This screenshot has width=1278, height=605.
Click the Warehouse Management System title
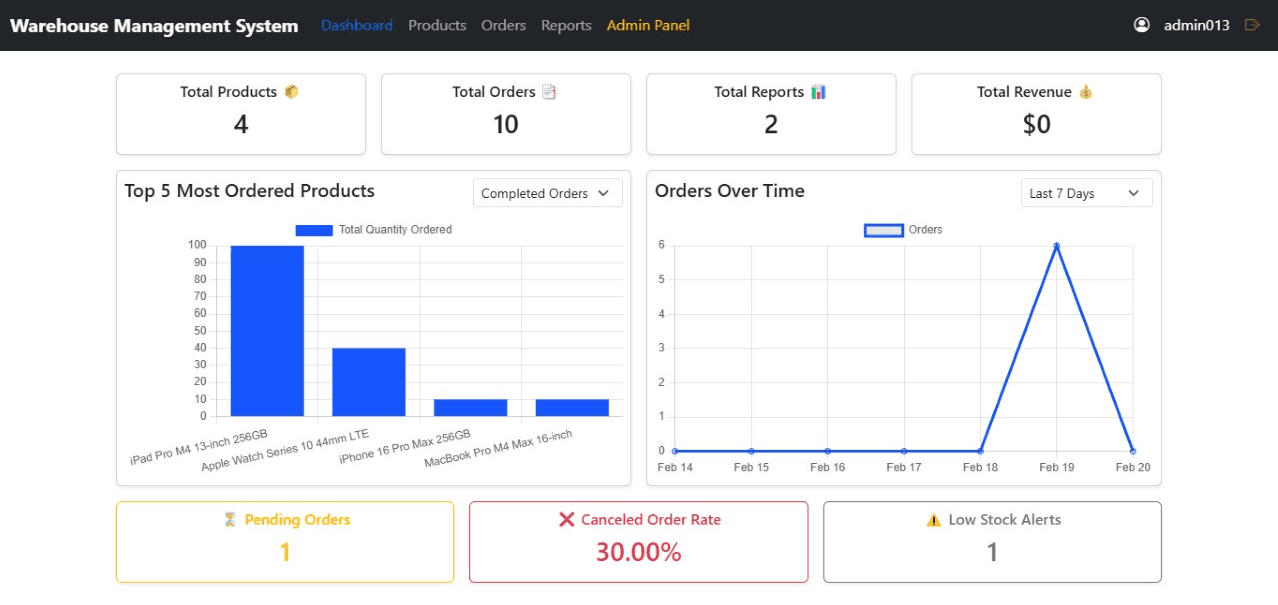(154, 26)
